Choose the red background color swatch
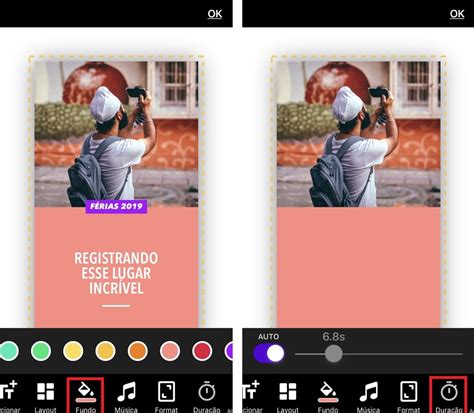Image resolution: width=474 pixels, height=413 pixels. (202, 351)
